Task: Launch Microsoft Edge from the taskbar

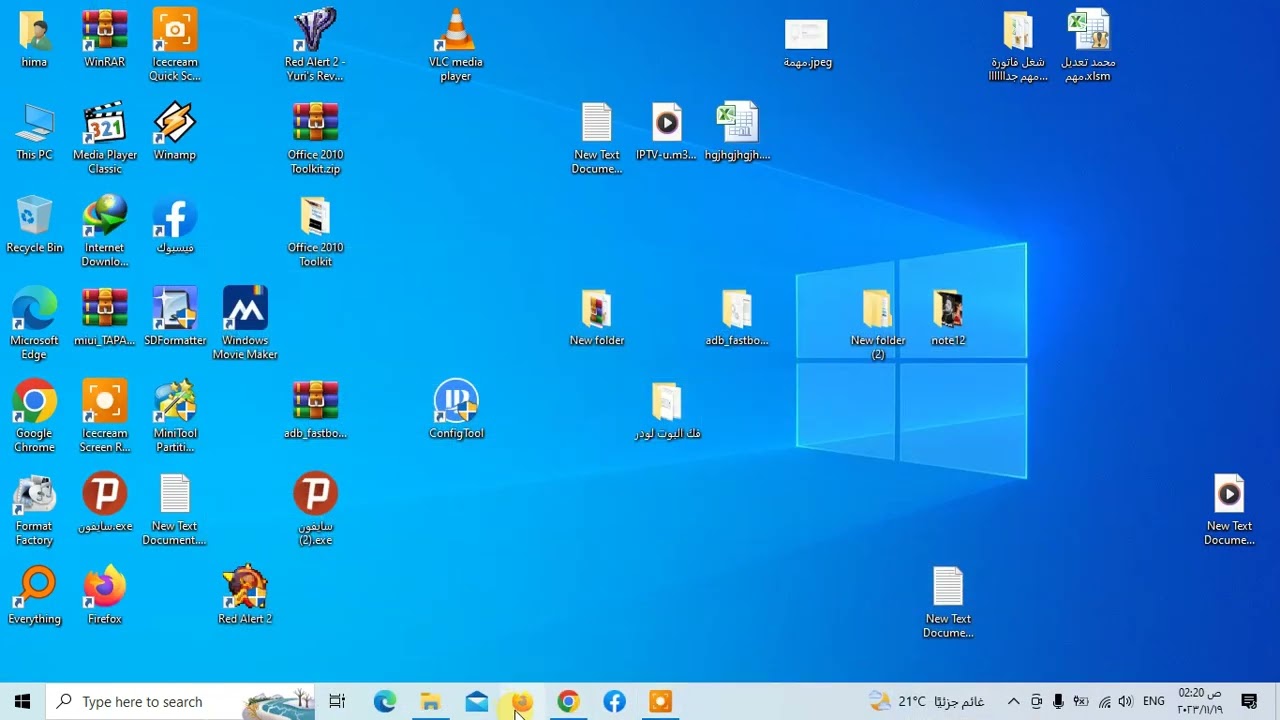Action: pyautogui.click(x=385, y=702)
